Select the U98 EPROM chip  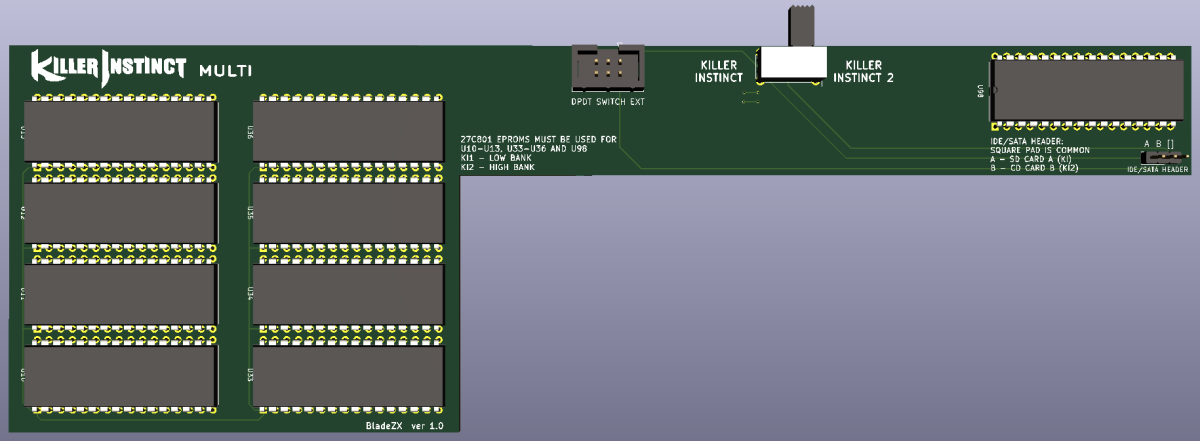pyautogui.click(x=1085, y=90)
